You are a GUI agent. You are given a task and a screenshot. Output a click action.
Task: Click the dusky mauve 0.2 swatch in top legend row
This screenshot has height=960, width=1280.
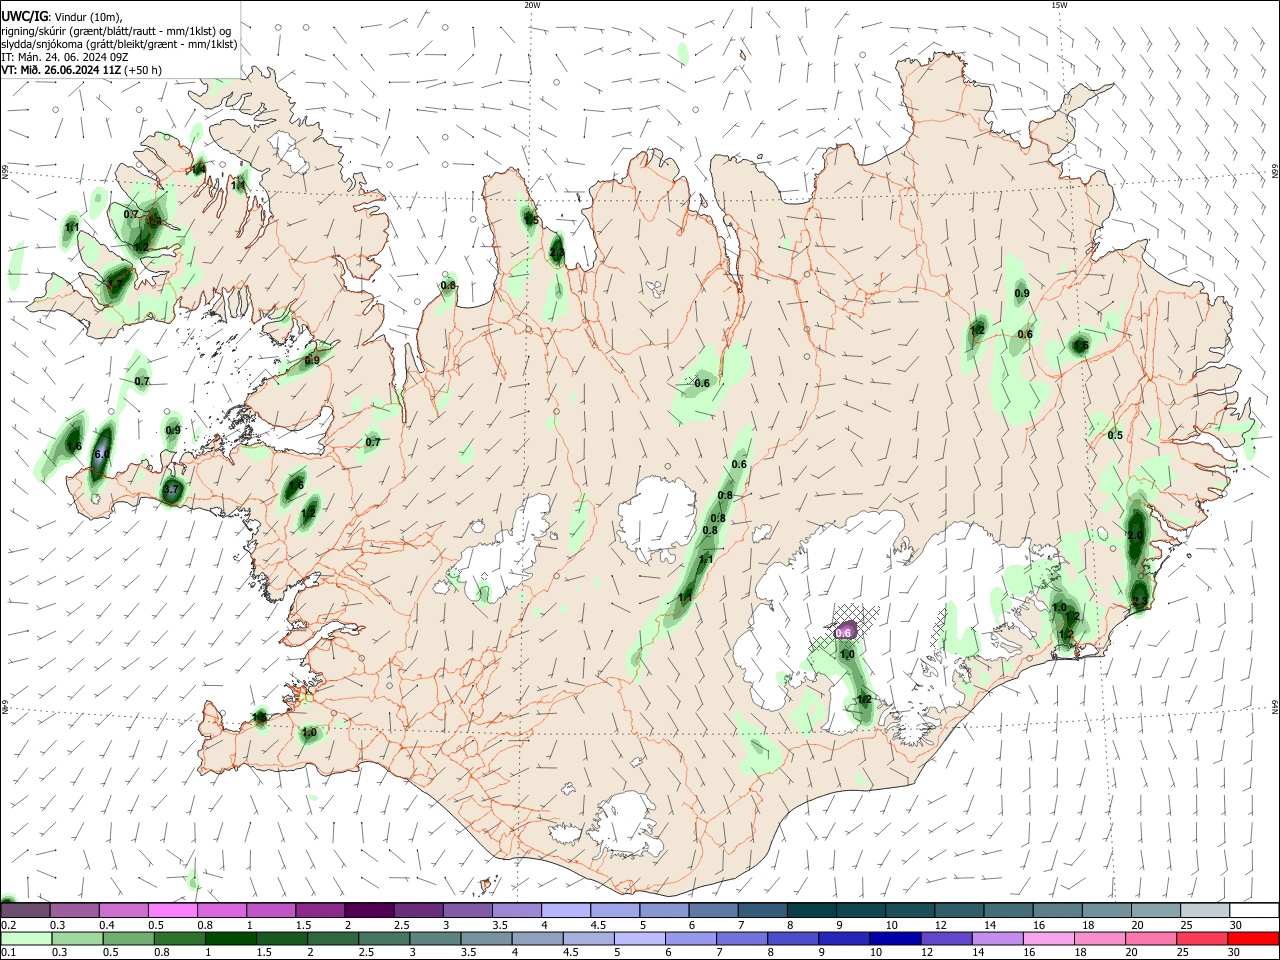(x=25, y=910)
